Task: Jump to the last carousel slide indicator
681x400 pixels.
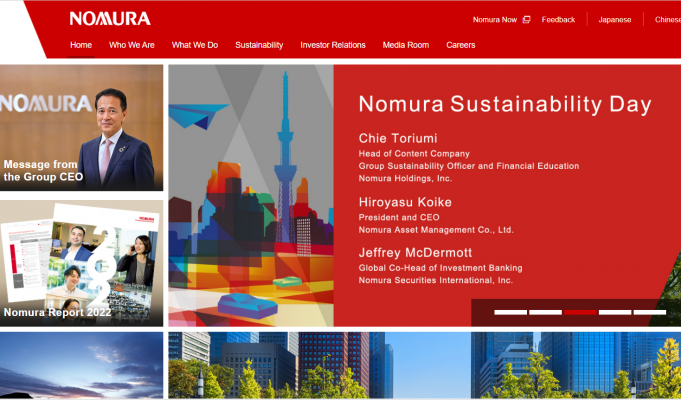Action: pyautogui.click(x=650, y=312)
